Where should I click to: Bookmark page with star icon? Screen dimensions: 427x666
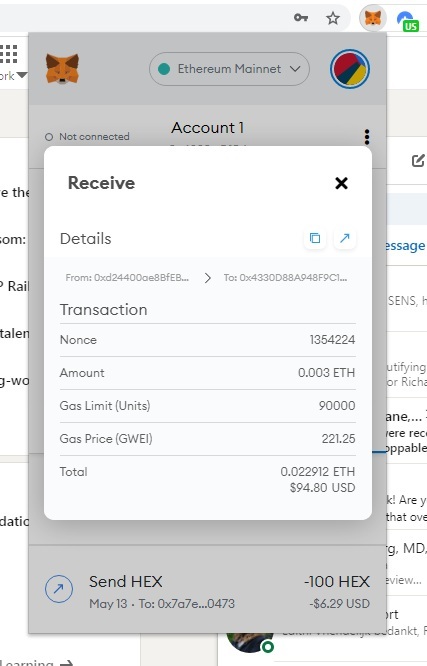(x=333, y=18)
